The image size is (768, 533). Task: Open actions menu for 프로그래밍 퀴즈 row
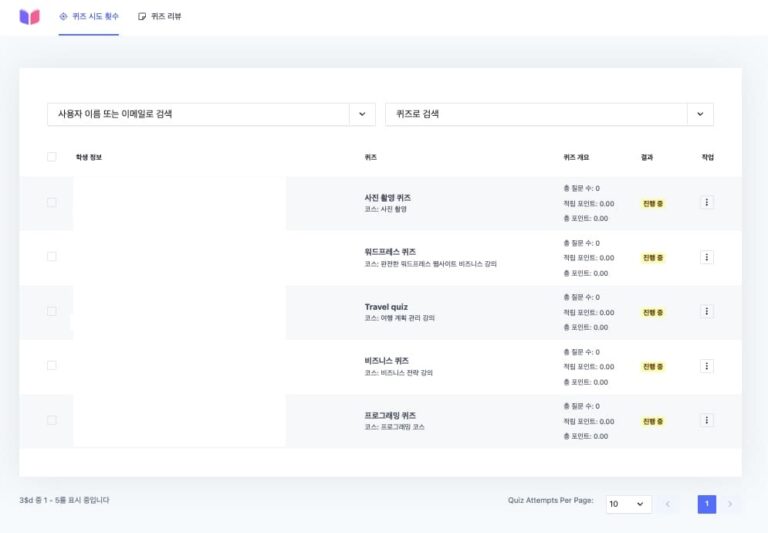point(707,421)
